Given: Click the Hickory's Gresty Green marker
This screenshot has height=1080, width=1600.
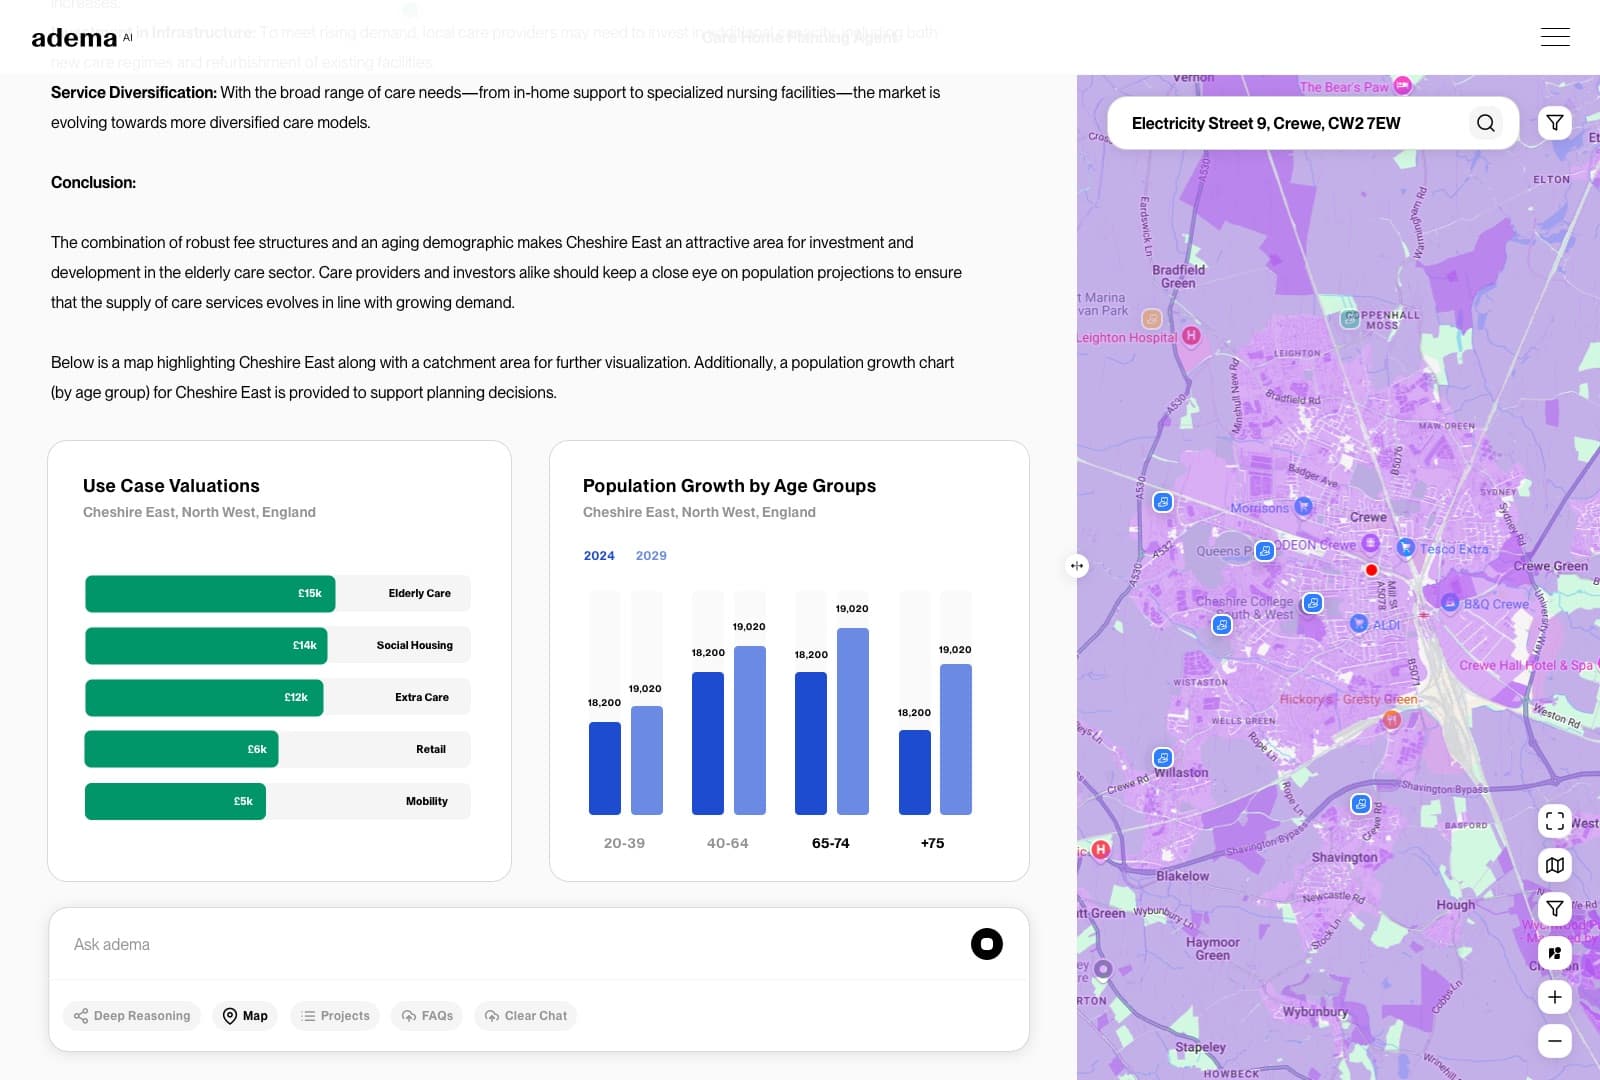Looking at the screenshot, I should coord(1392,719).
